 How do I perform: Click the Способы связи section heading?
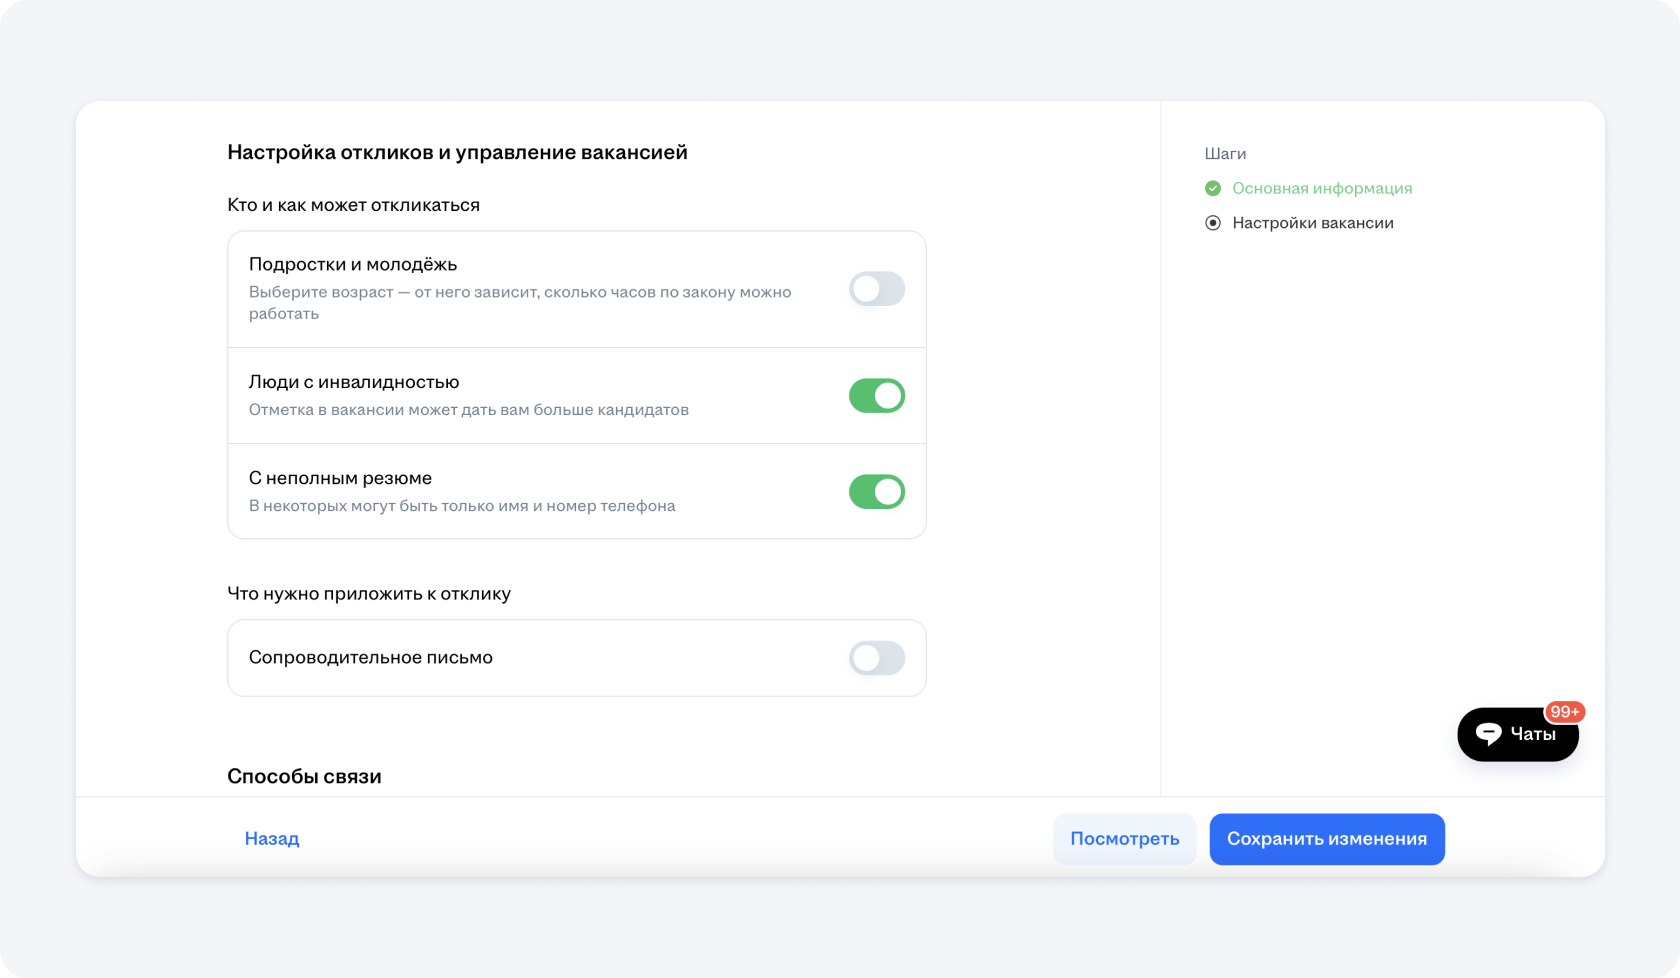click(304, 776)
